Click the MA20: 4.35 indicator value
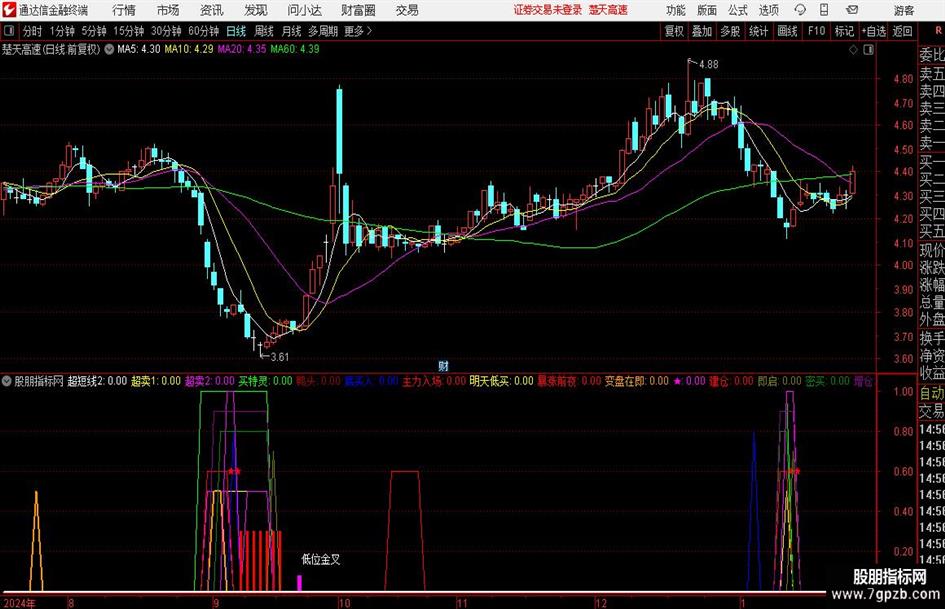The image size is (945, 609). tap(242, 49)
